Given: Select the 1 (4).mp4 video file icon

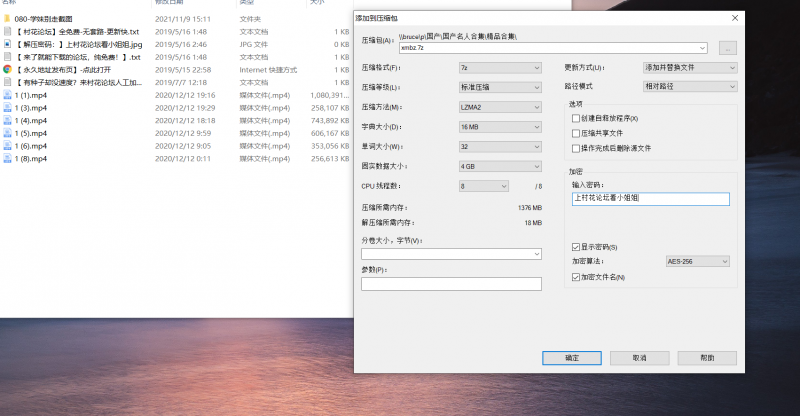Looking at the screenshot, I should (x=7, y=120).
